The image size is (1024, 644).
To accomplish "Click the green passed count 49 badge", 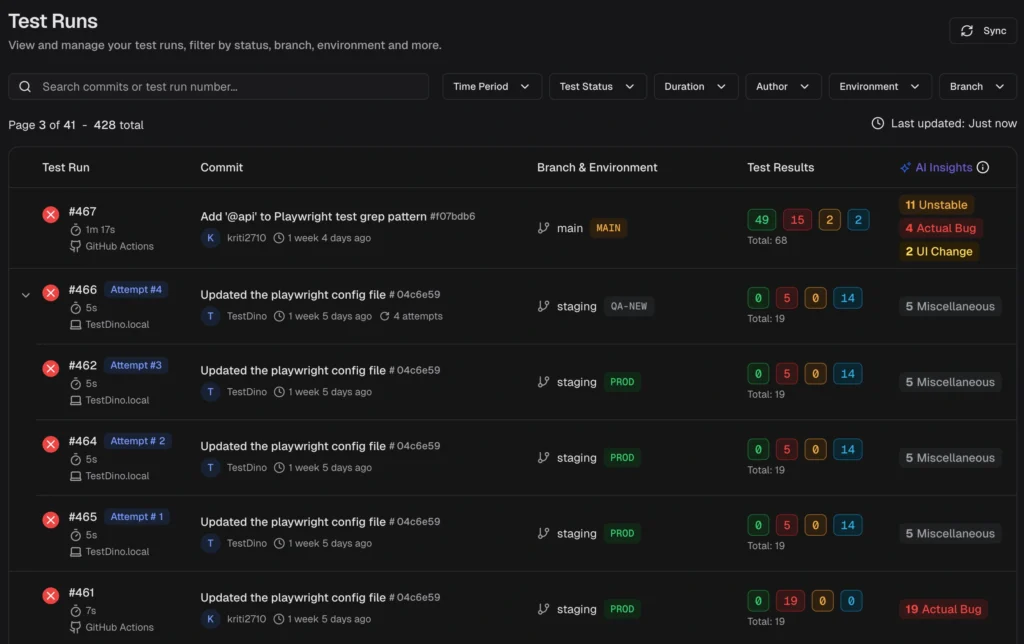I will [x=762, y=220].
